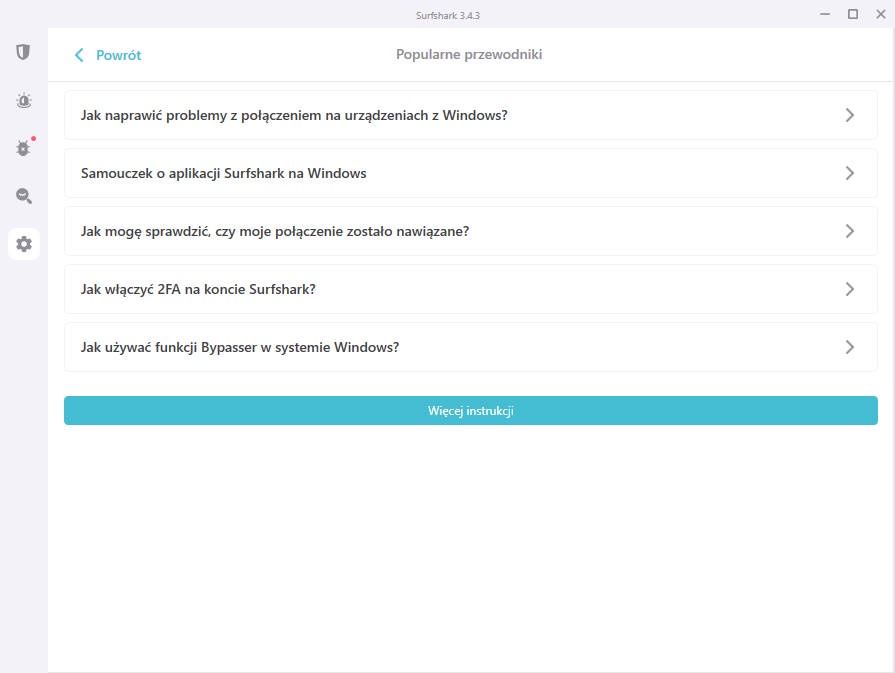This screenshot has height=673, width=895.
Task: Close the Surfshark window
Action: (x=881, y=14)
